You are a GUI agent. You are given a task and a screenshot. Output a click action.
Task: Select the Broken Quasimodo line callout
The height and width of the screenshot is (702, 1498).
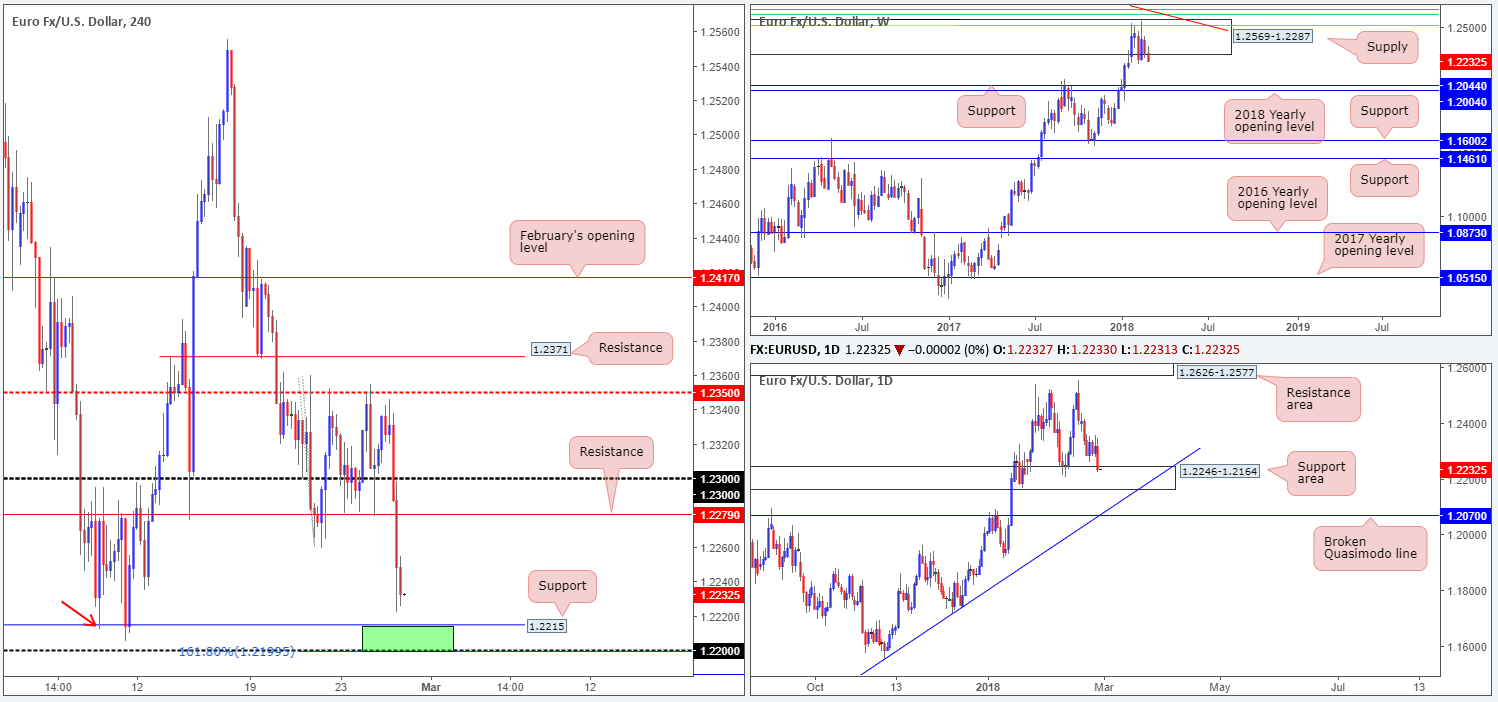click(x=1370, y=549)
